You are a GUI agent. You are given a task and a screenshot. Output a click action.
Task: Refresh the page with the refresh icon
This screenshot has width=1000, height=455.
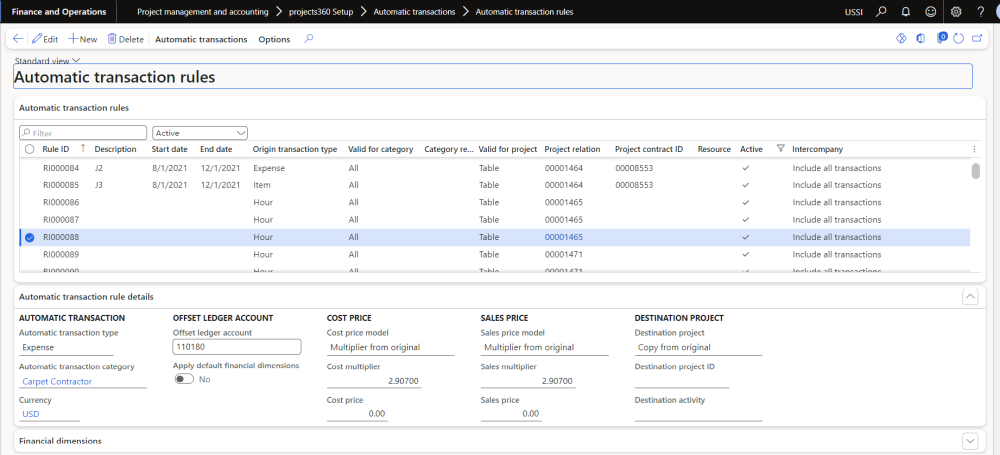(x=958, y=39)
